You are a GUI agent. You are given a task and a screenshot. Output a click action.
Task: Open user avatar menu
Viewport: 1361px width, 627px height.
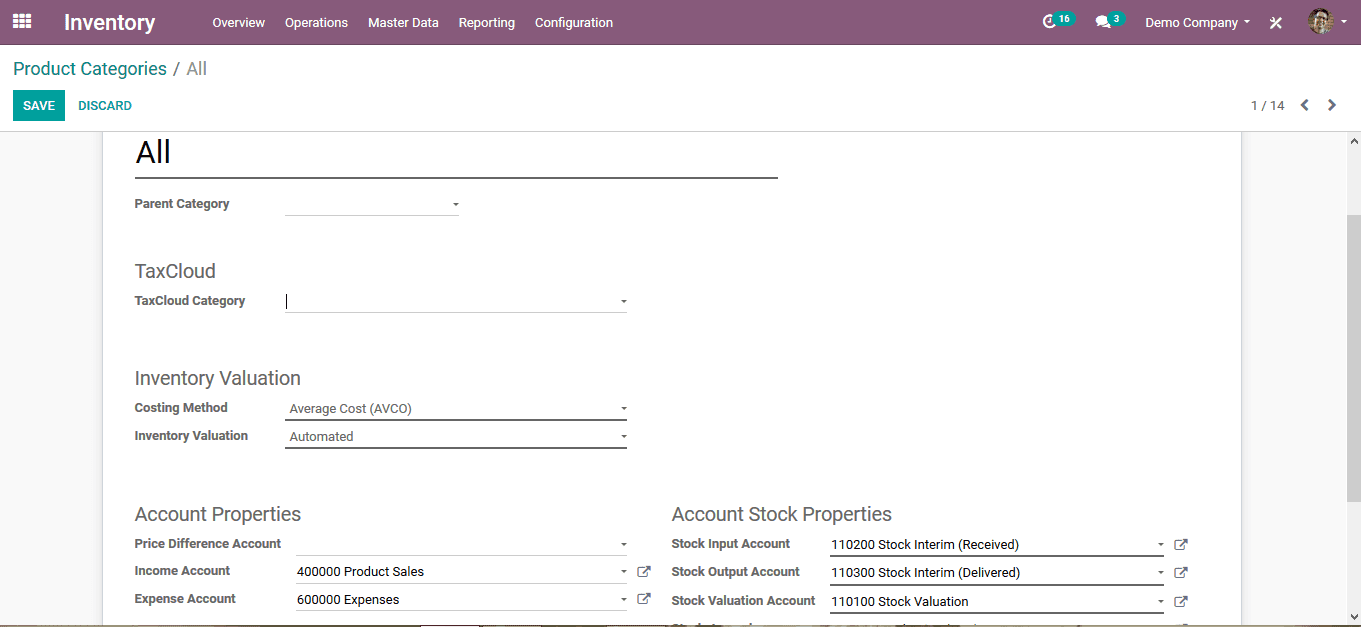click(x=1327, y=21)
